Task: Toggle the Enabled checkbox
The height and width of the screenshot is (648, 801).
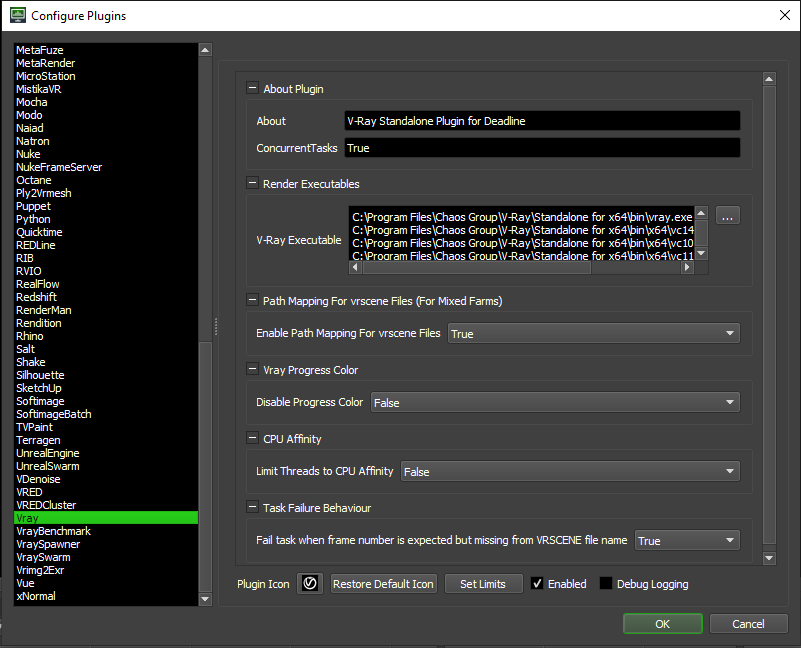Action: pos(537,583)
